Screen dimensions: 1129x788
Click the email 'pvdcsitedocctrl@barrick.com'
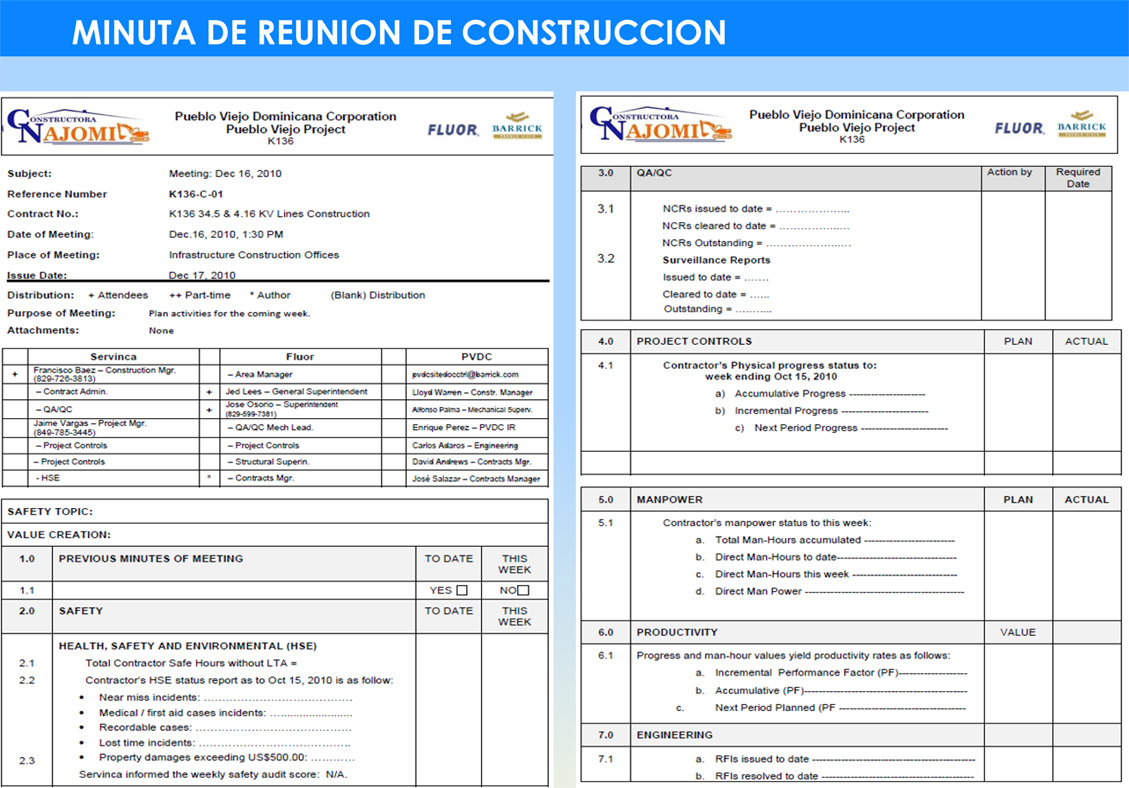(465, 375)
